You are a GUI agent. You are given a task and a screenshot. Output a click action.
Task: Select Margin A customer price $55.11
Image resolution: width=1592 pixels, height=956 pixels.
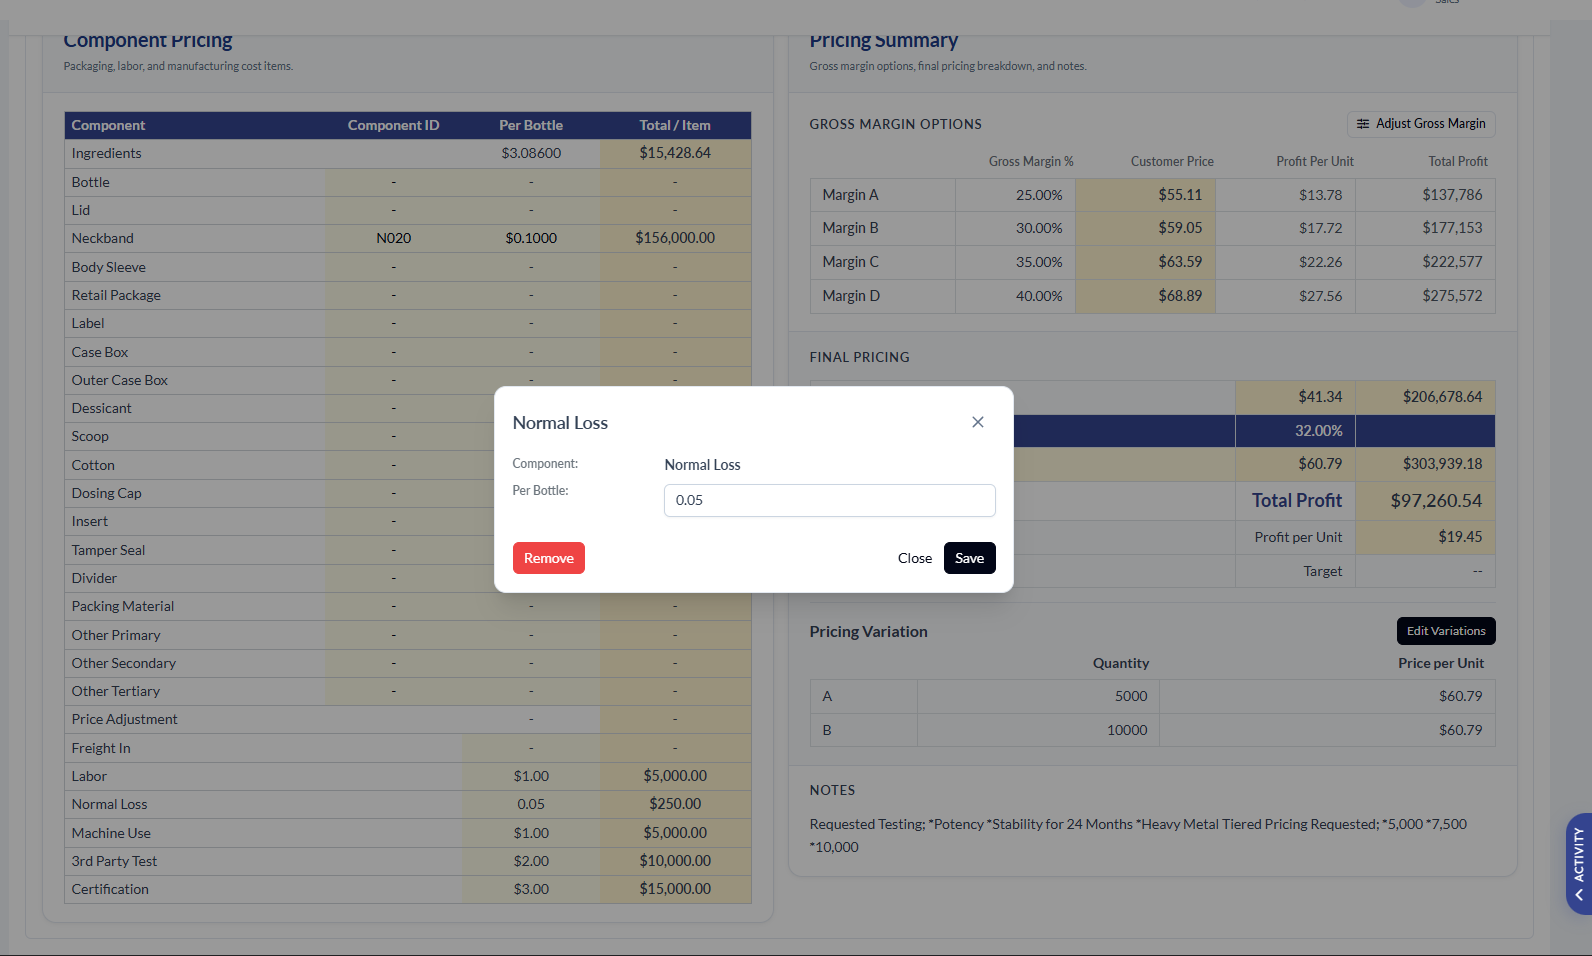(1145, 195)
